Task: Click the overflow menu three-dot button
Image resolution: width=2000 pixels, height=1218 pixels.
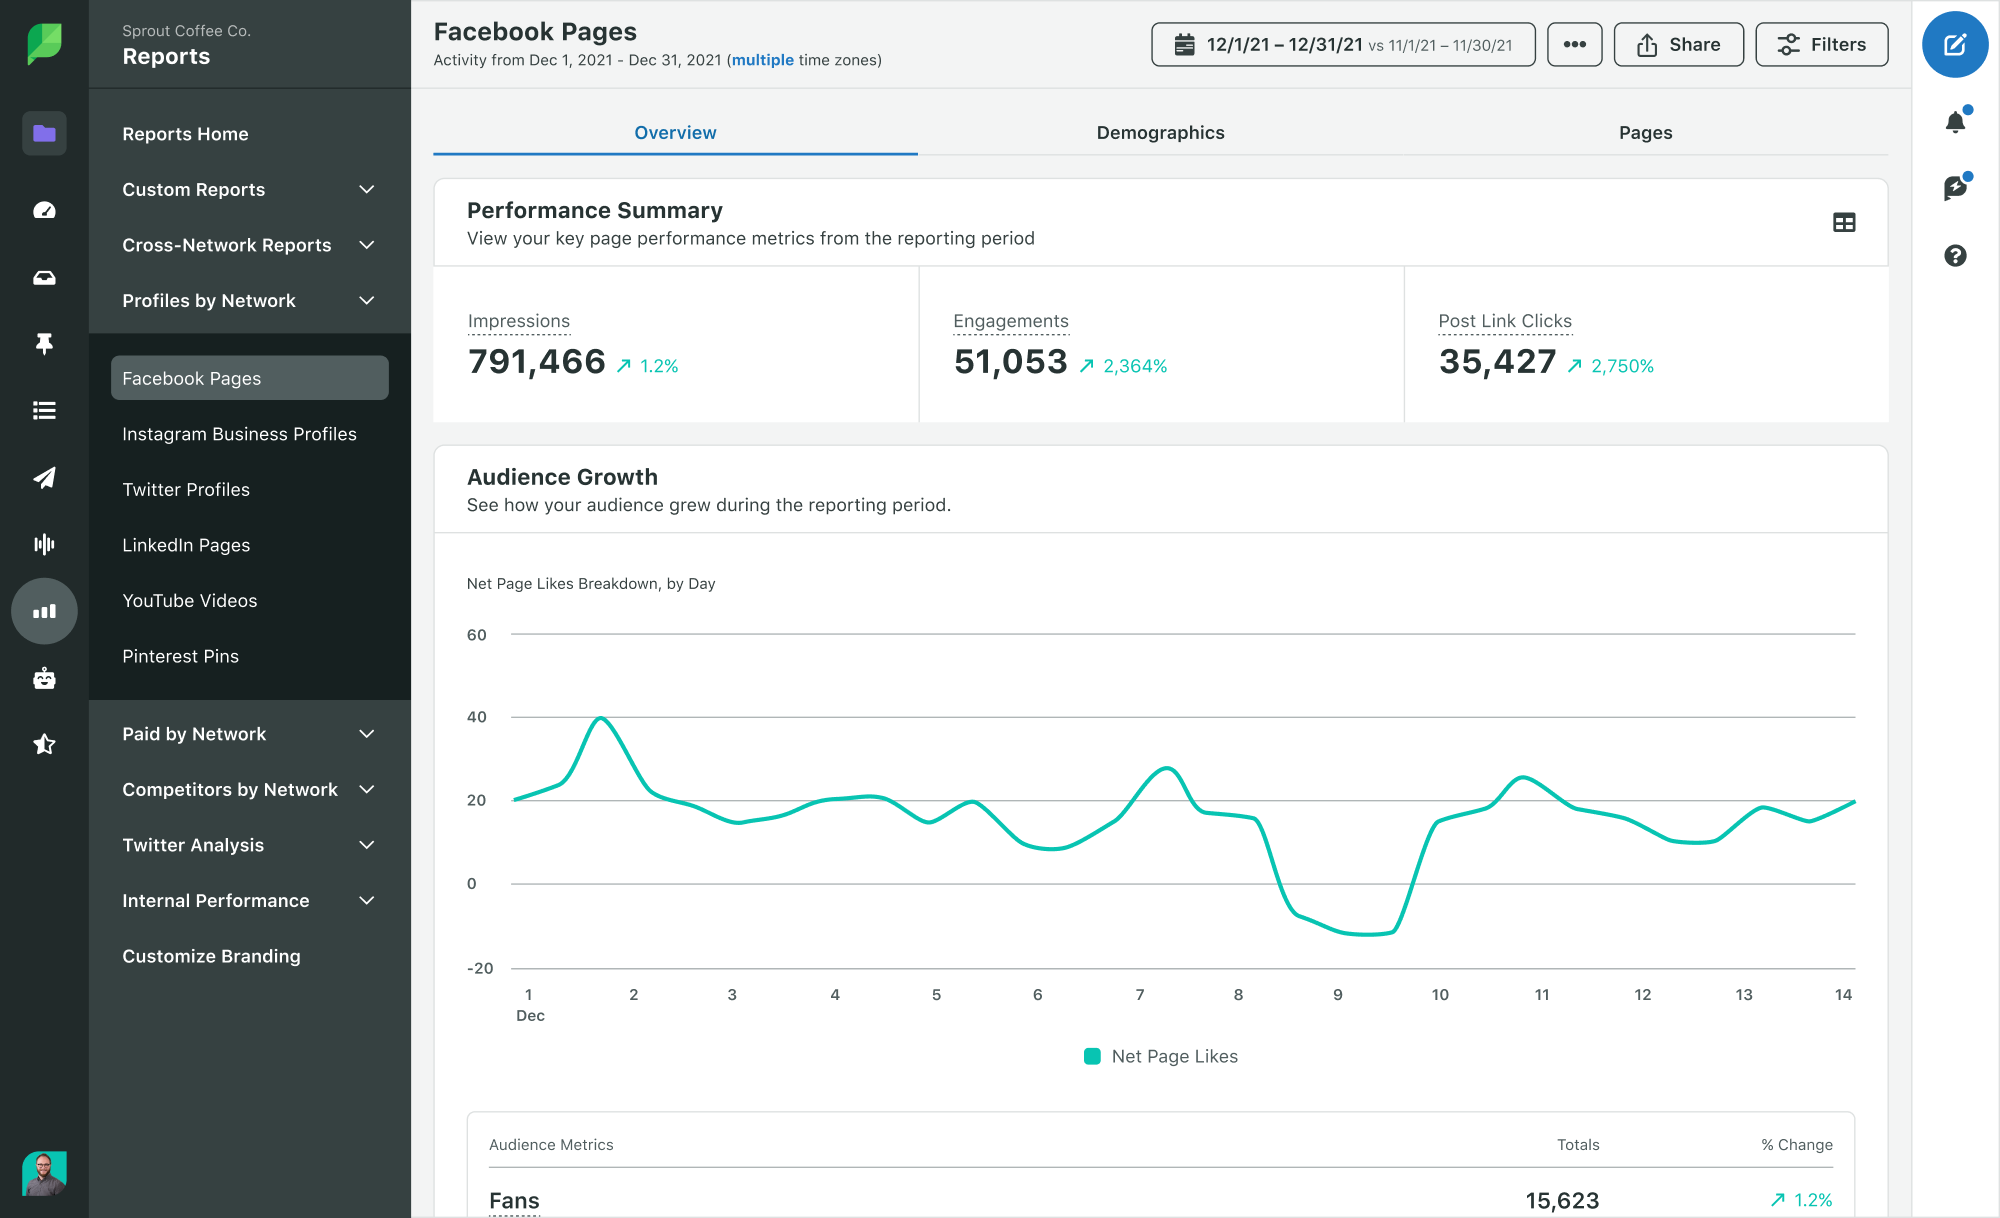Action: tap(1574, 43)
